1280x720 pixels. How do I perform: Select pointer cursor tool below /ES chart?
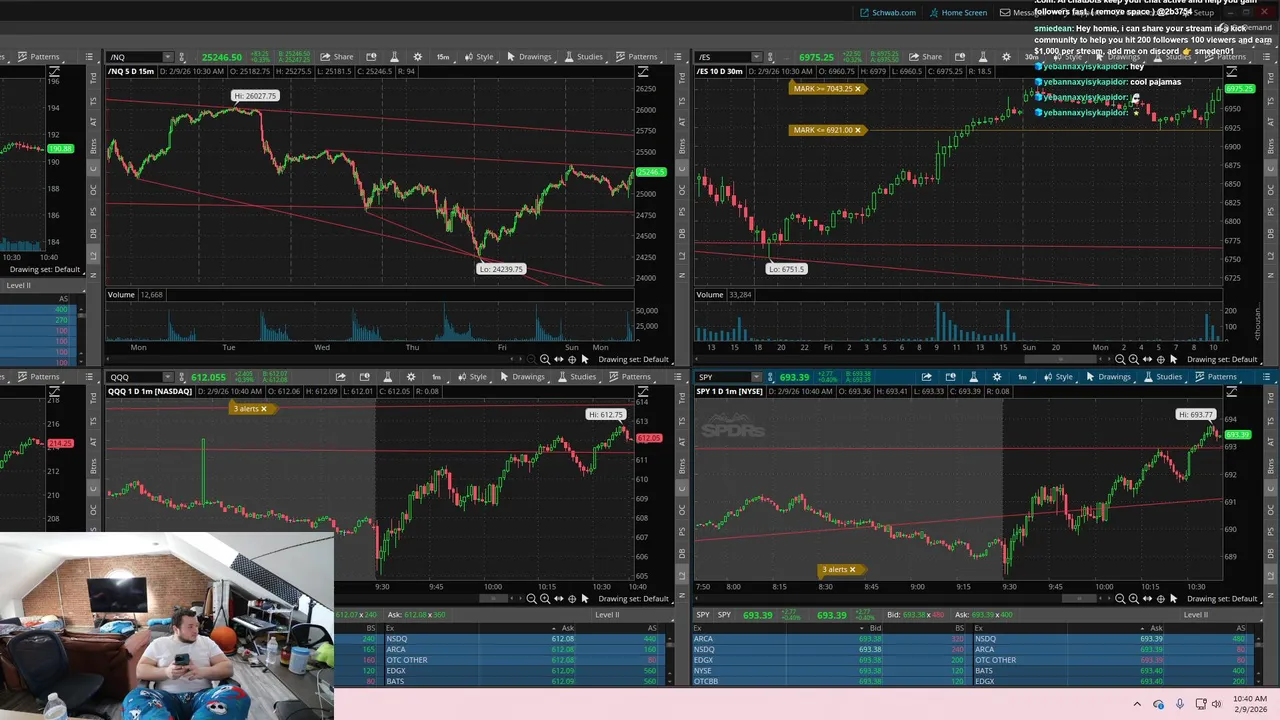1173,359
